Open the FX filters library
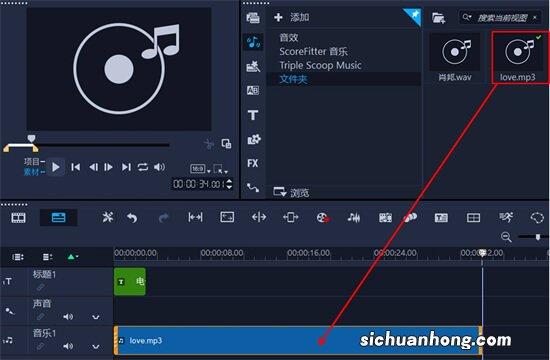This screenshot has width=550, height=360. (253, 163)
